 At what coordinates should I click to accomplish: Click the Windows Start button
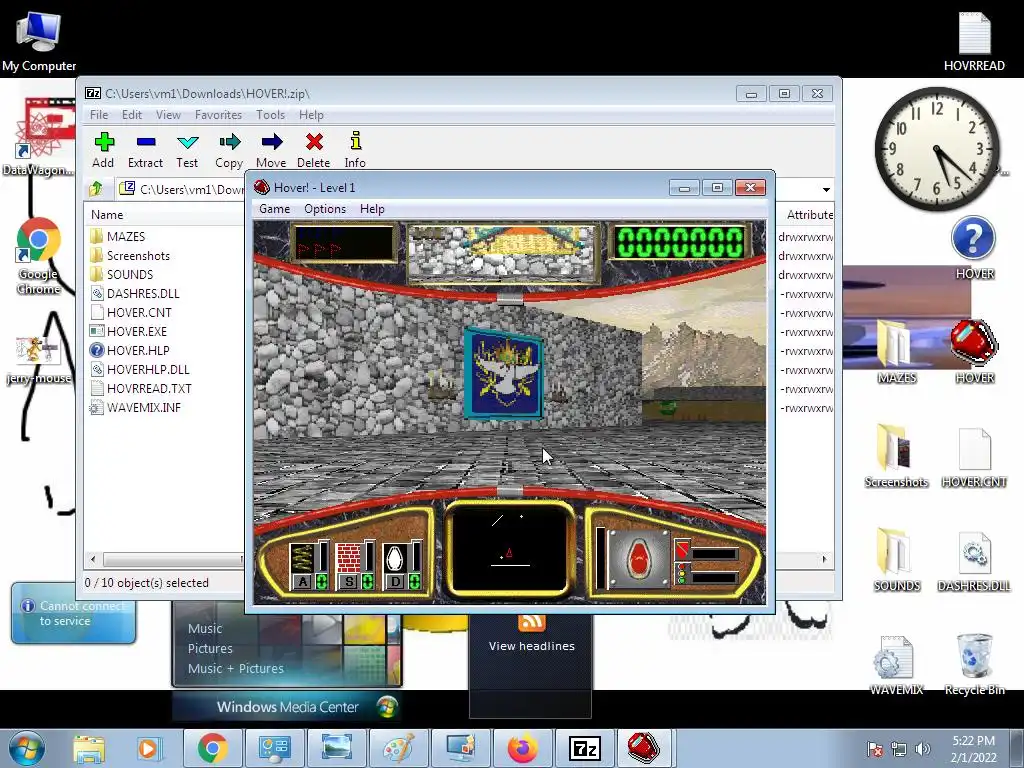tap(26, 748)
